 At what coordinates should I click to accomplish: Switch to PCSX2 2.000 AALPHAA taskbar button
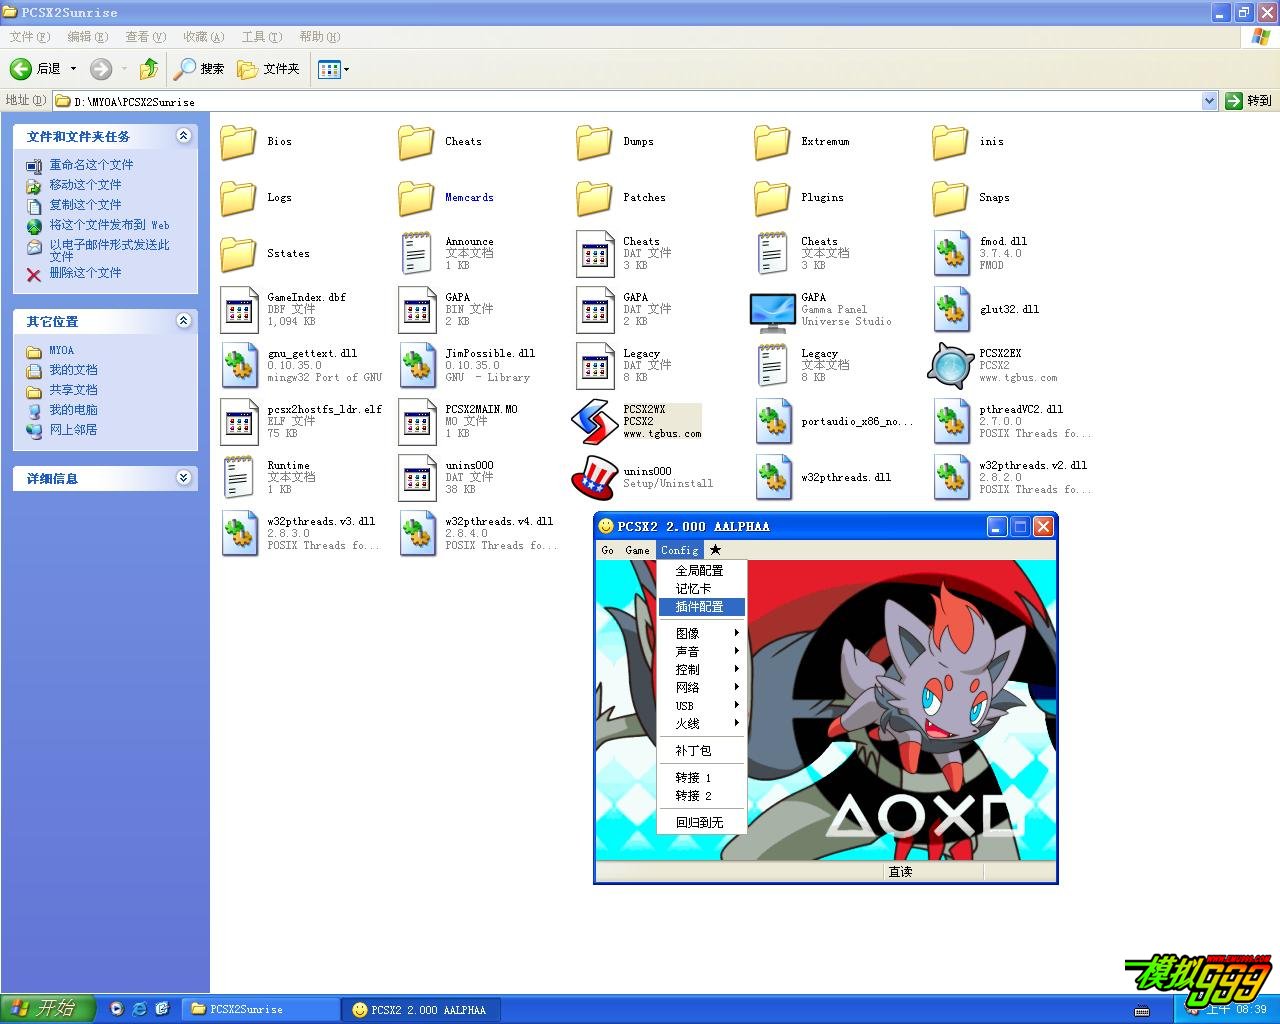tap(421, 1010)
